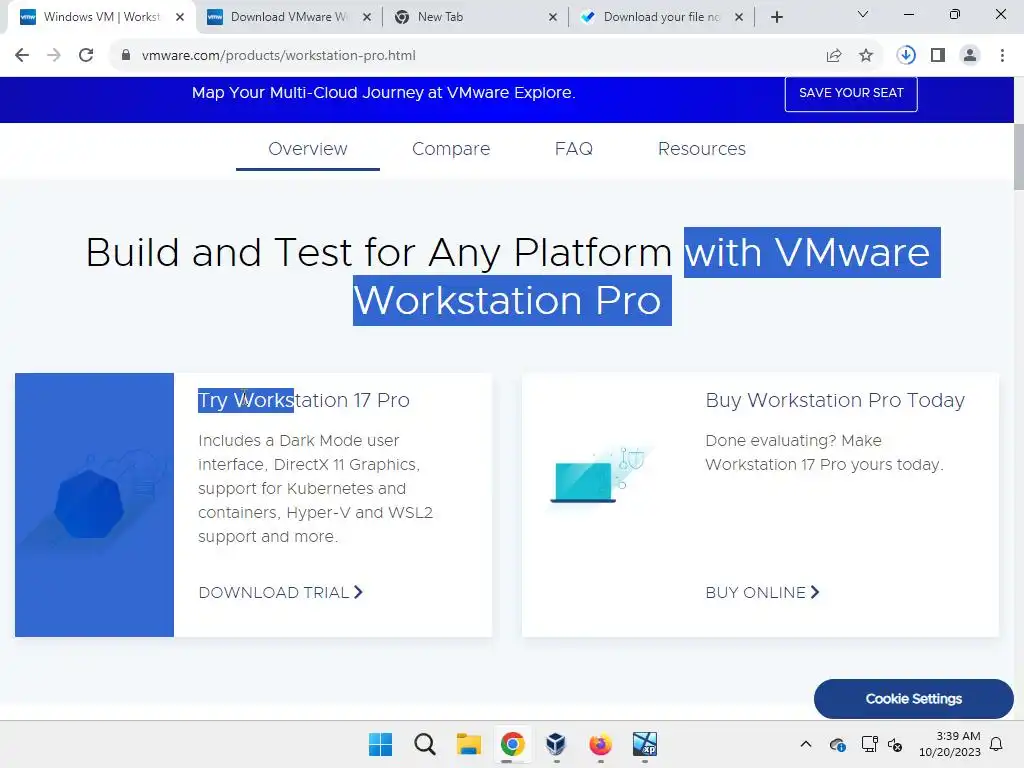Image resolution: width=1024 pixels, height=768 pixels.
Task: Open the clock and date panel
Action: point(950,744)
